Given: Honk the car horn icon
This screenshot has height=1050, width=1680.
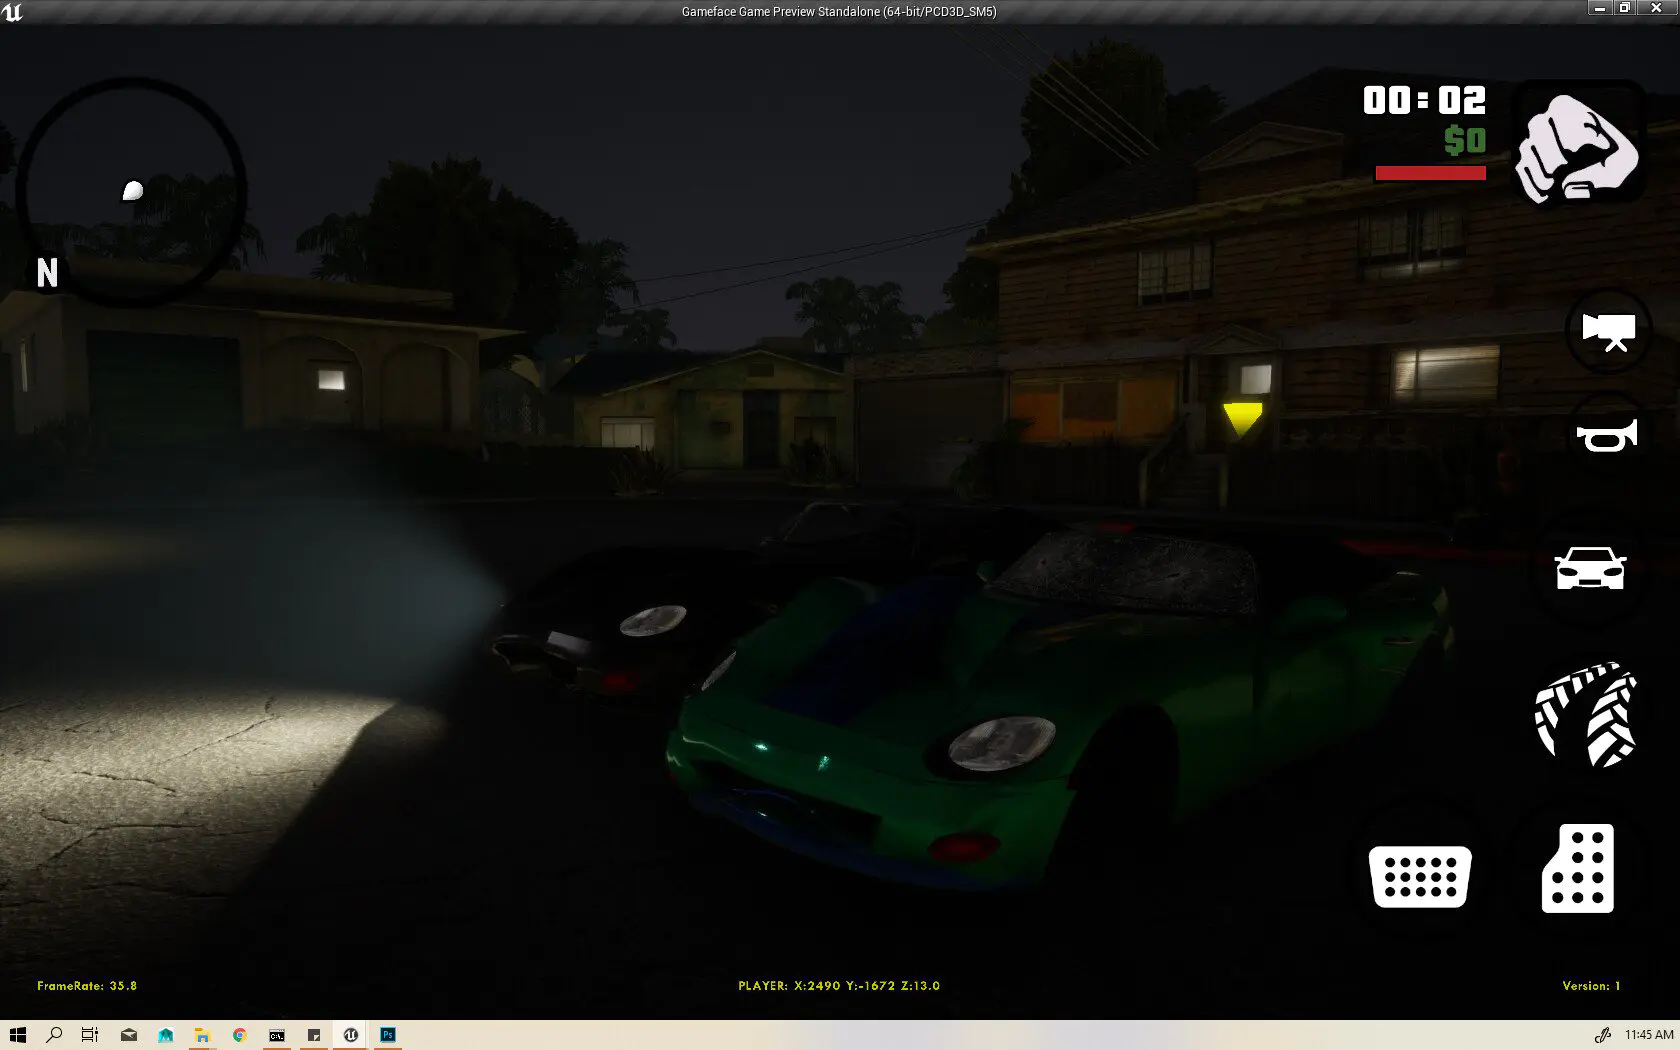Looking at the screenshot, I should (1607, 437).
